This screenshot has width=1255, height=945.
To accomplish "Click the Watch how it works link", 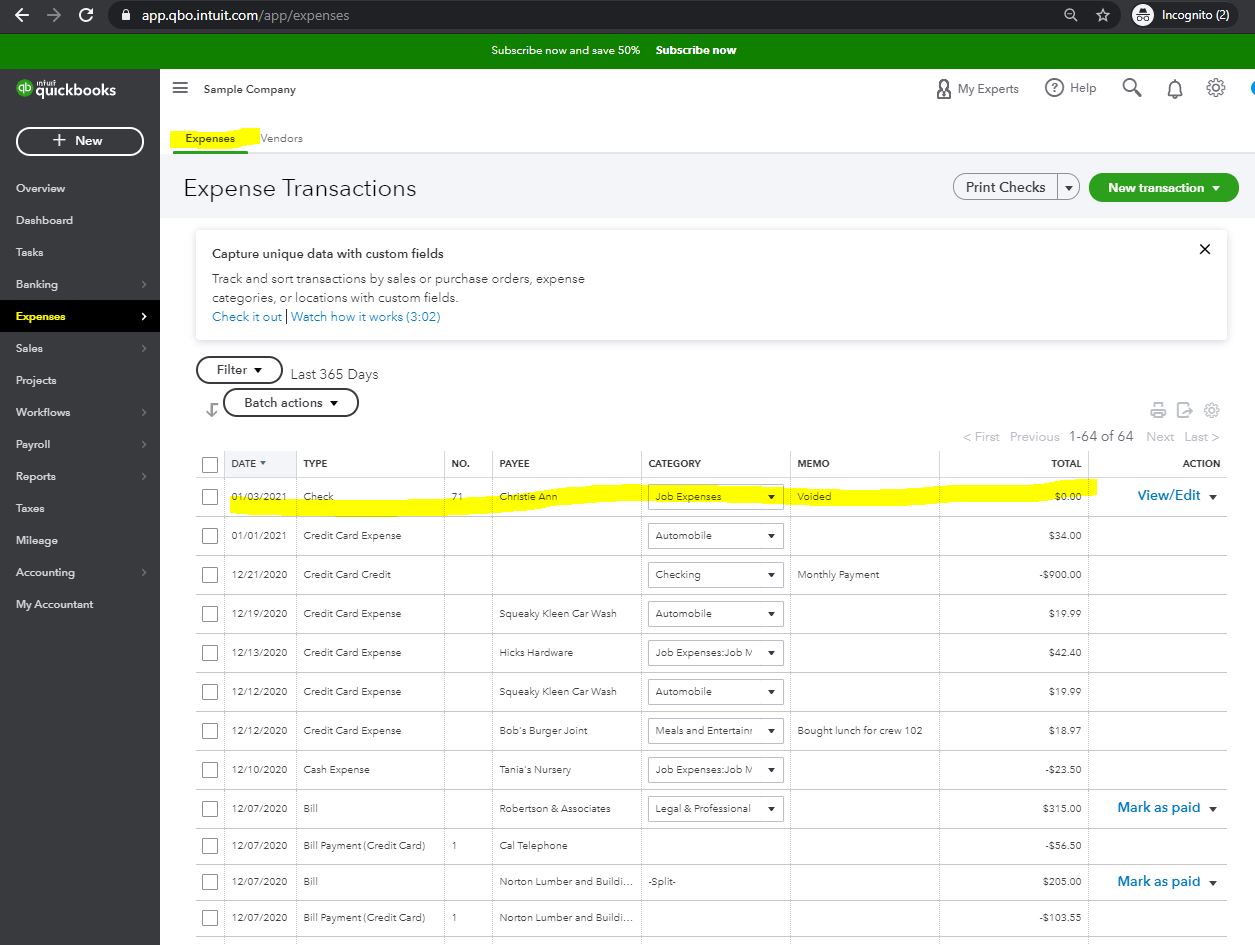I will click(x=365, y=316).
